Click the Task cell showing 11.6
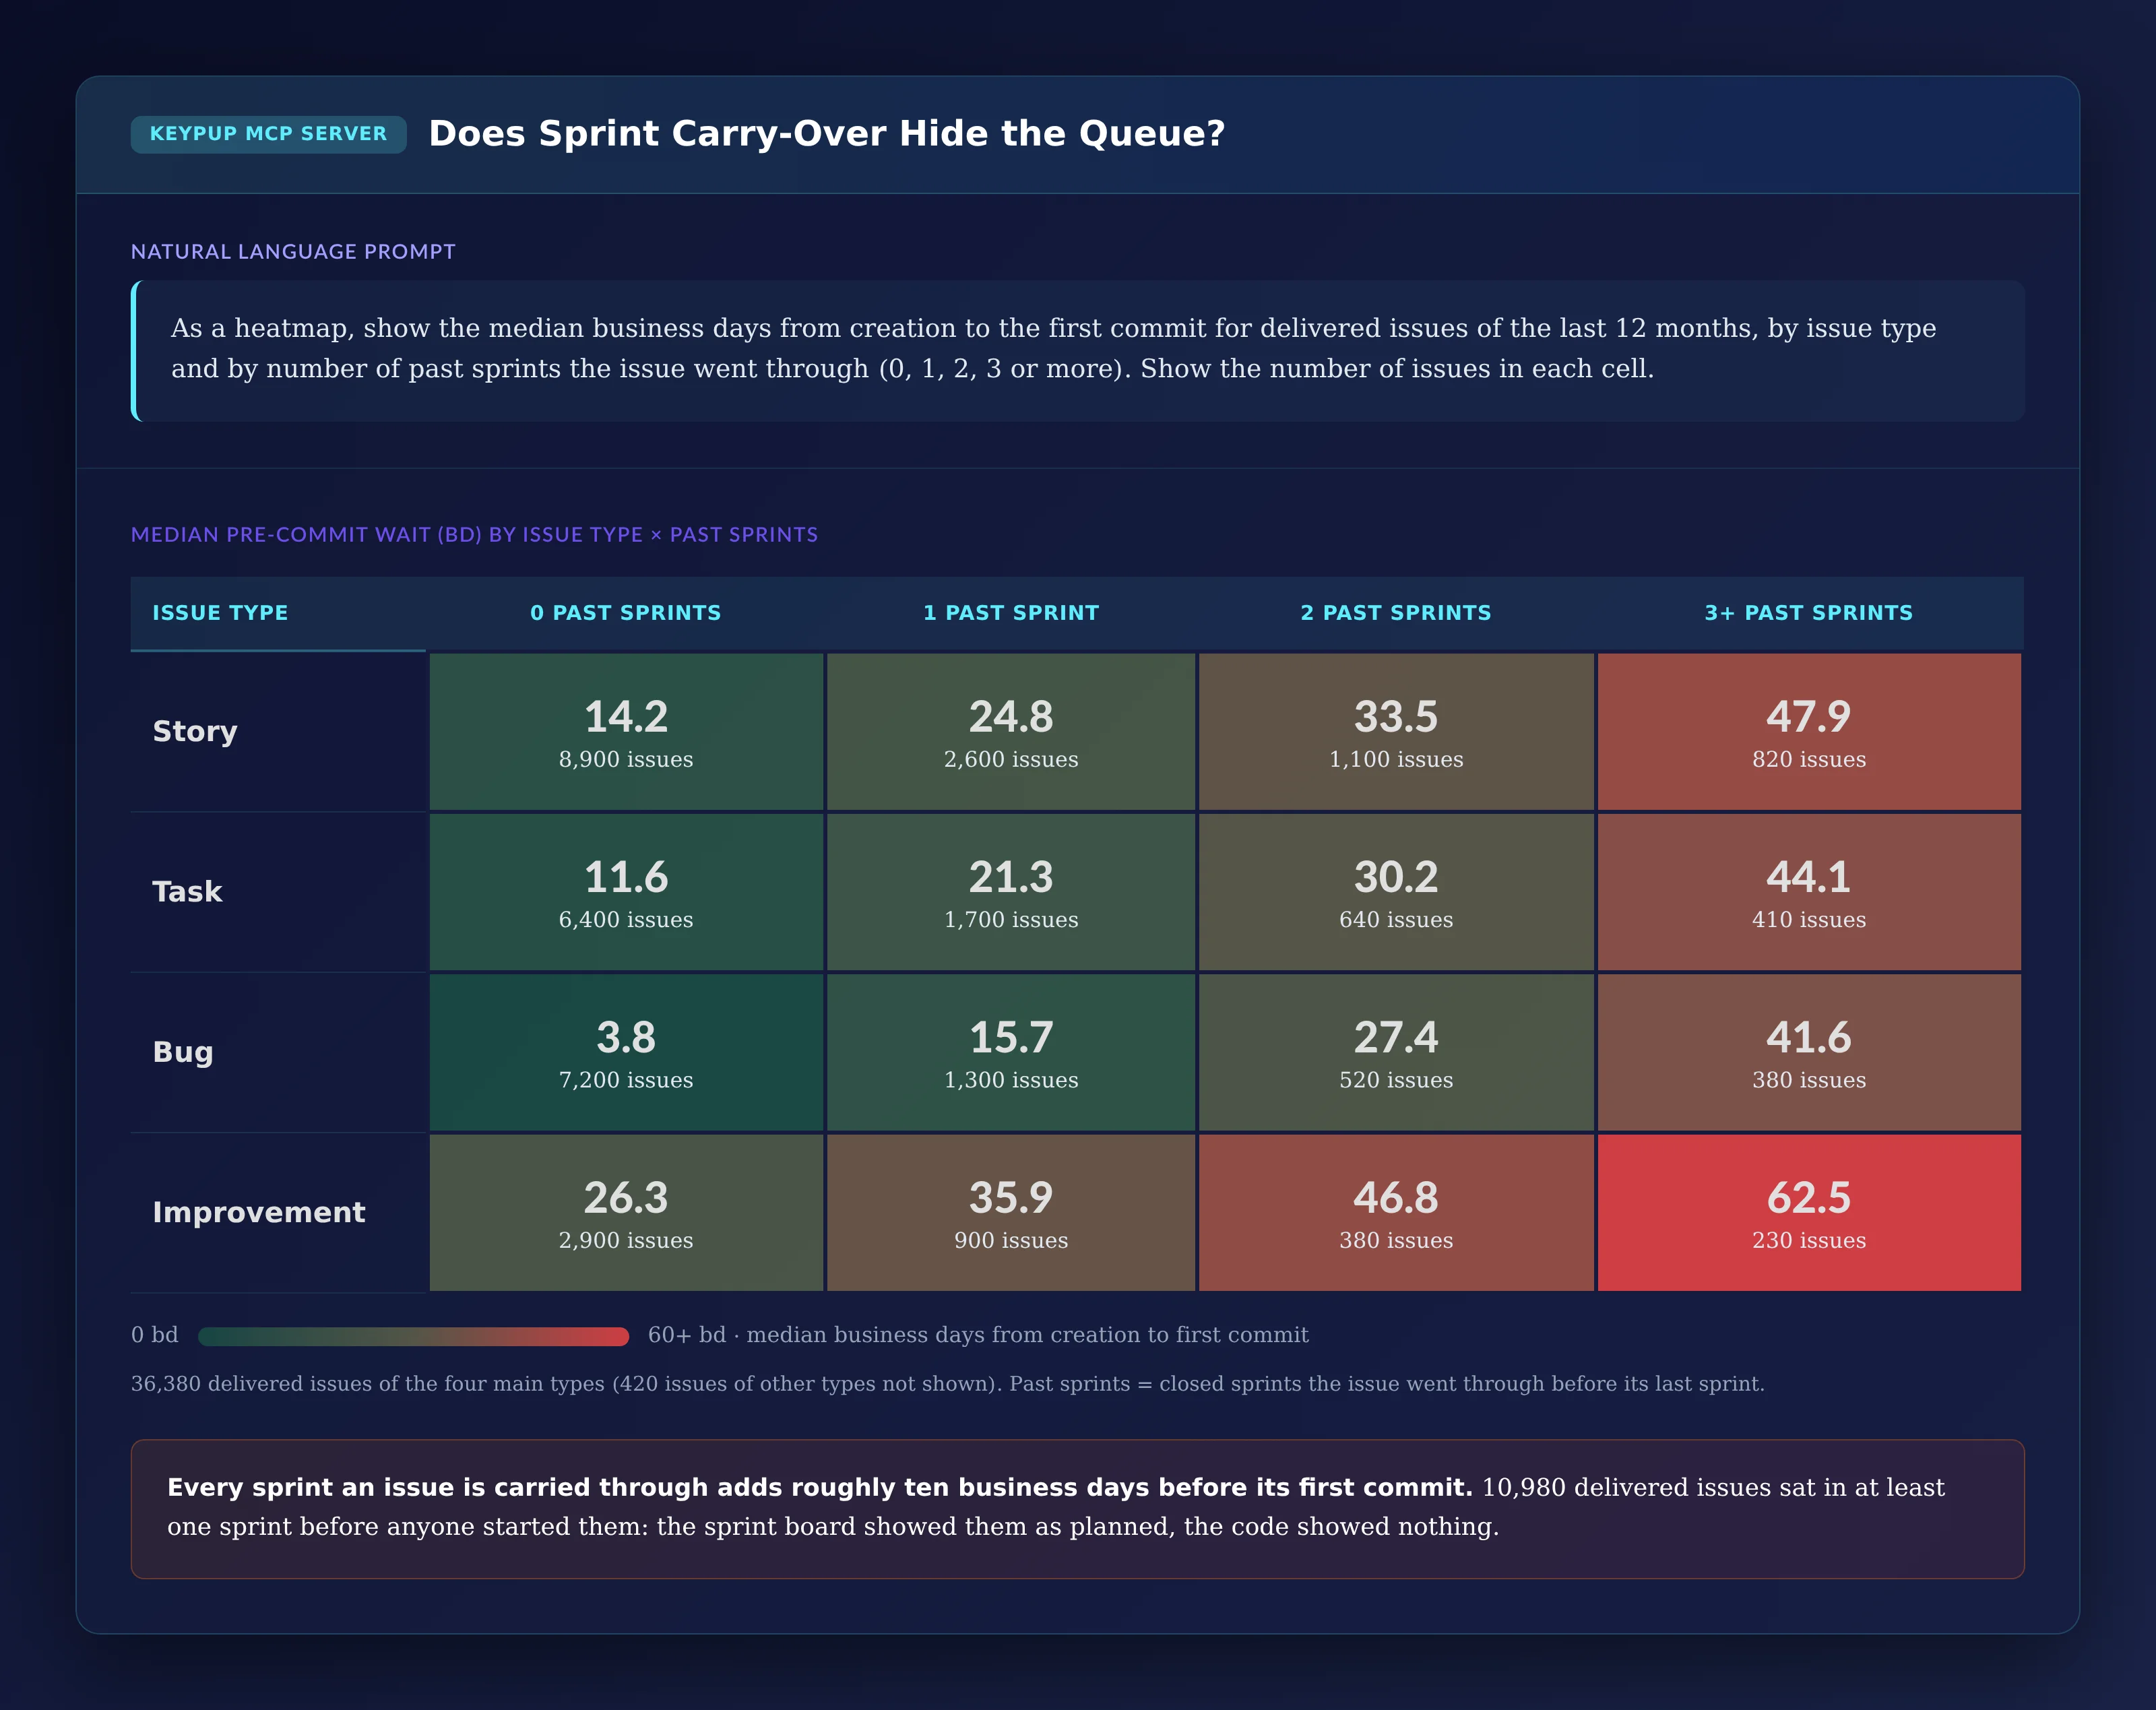The image size is (2156, 1710). [x=626, y=892]
